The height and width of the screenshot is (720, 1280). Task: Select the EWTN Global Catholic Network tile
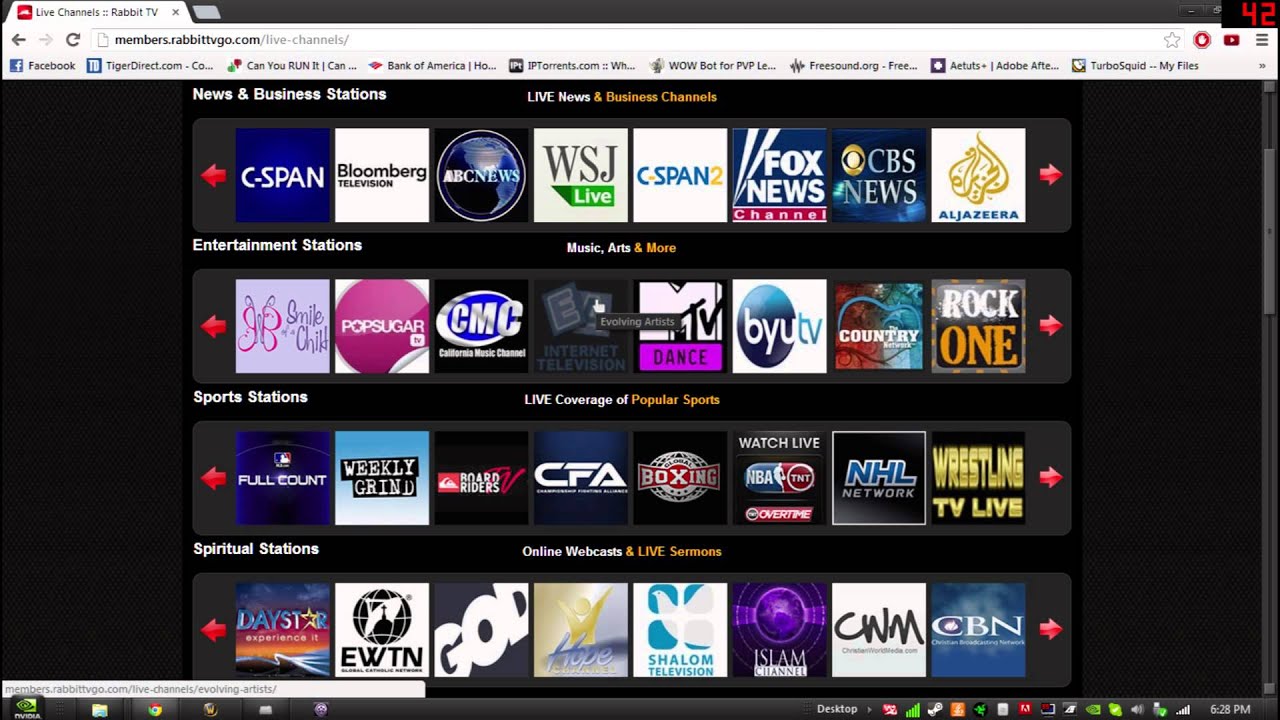tap(382, 630)
